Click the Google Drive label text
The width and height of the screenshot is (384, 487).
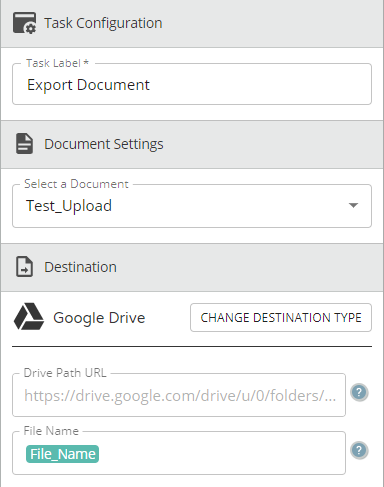(99, 318)
